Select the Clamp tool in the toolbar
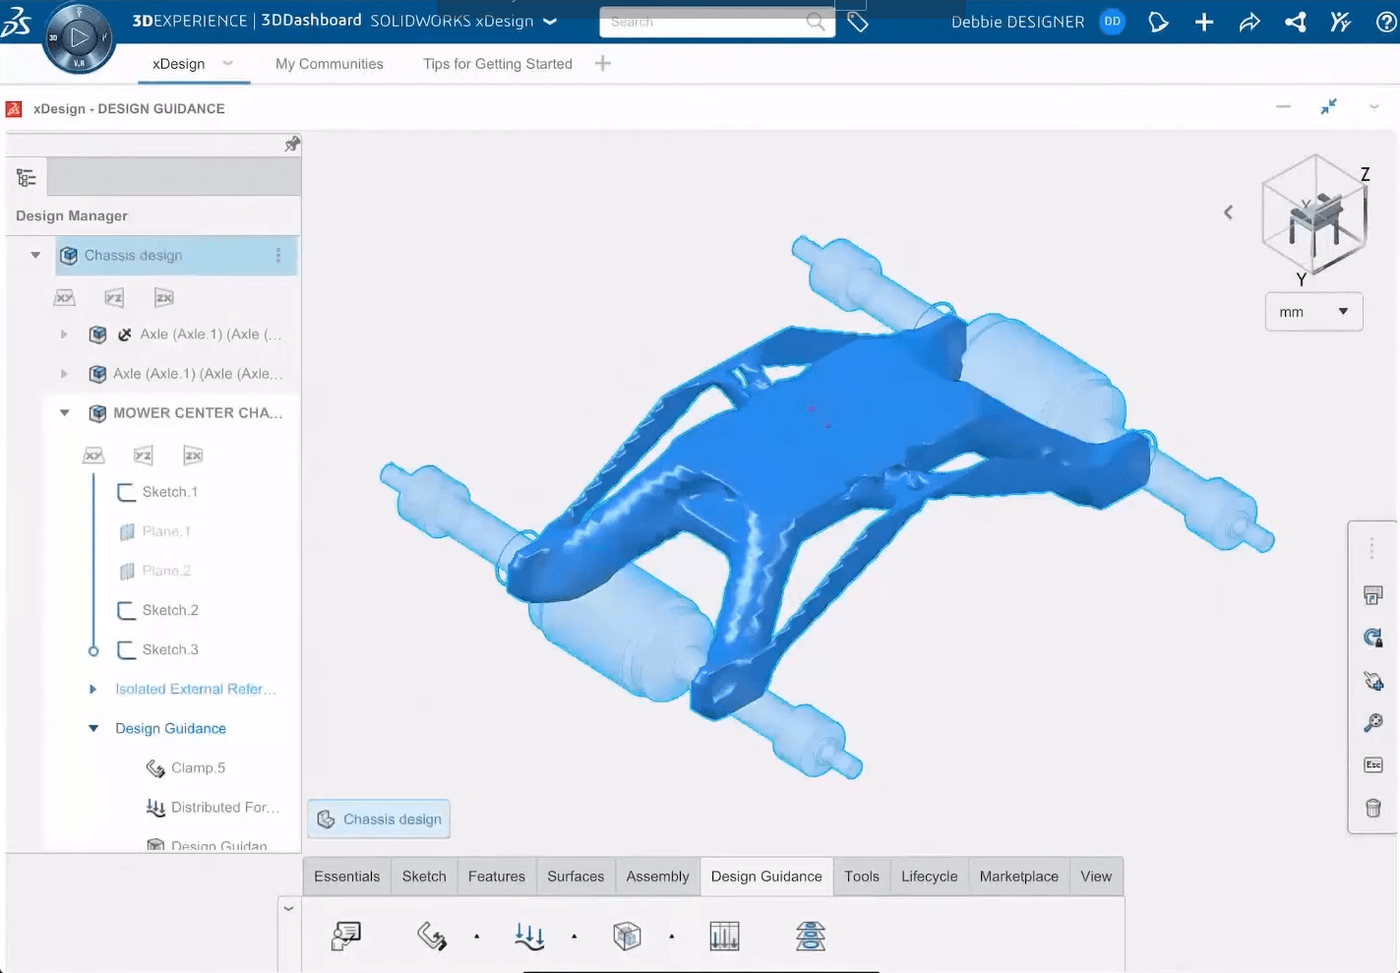 click(x=432, y=935)
